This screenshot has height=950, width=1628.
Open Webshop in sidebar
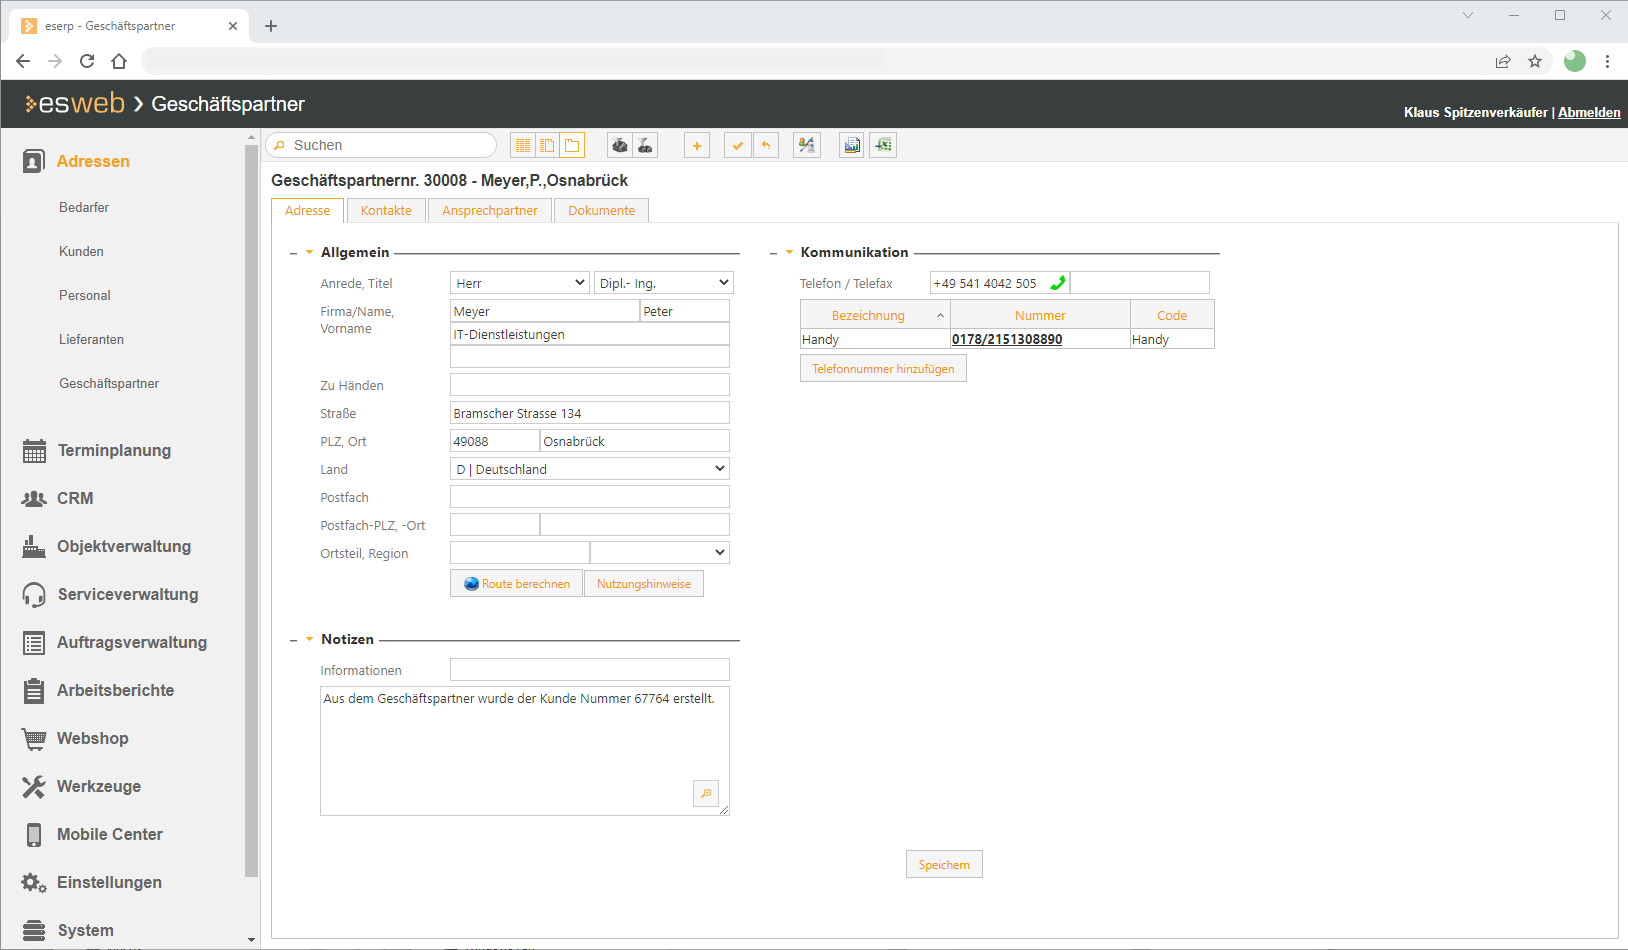[92, 738]
